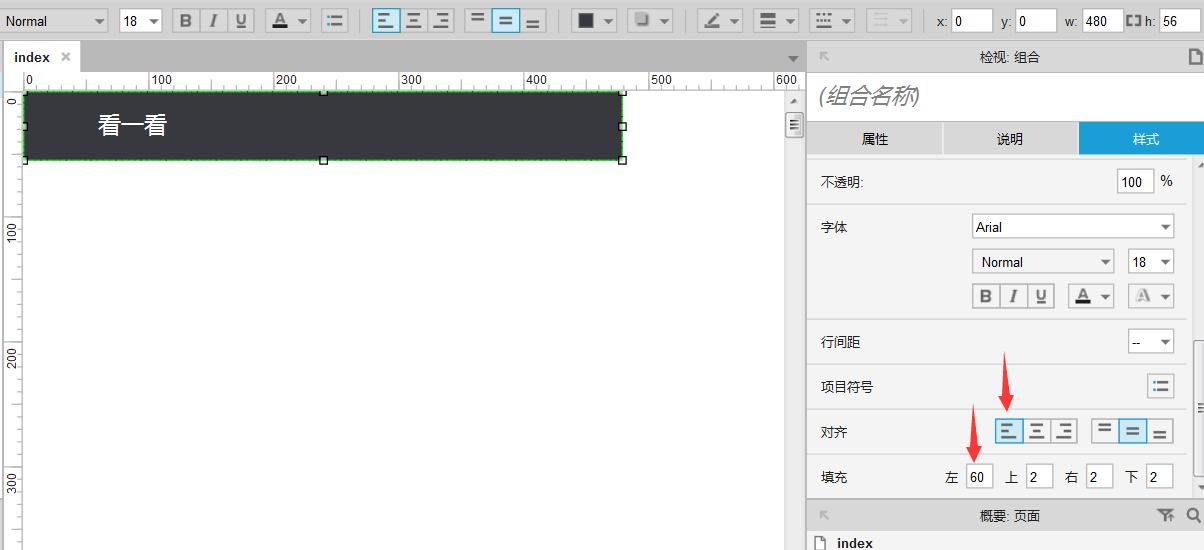Viewport: 1204px width, 550px height.
Task: Click the width field showing 480
Action: pos(1103,21)
